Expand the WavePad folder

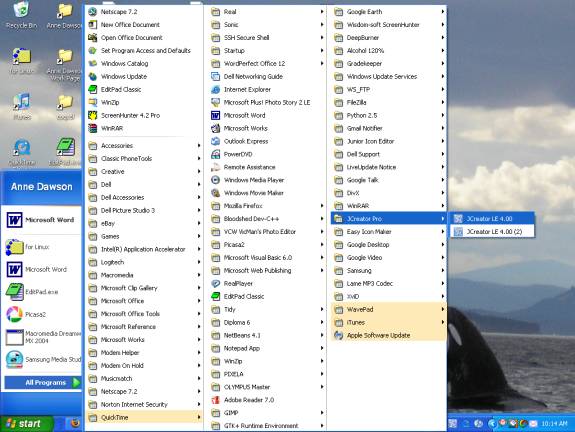point(388,309)
